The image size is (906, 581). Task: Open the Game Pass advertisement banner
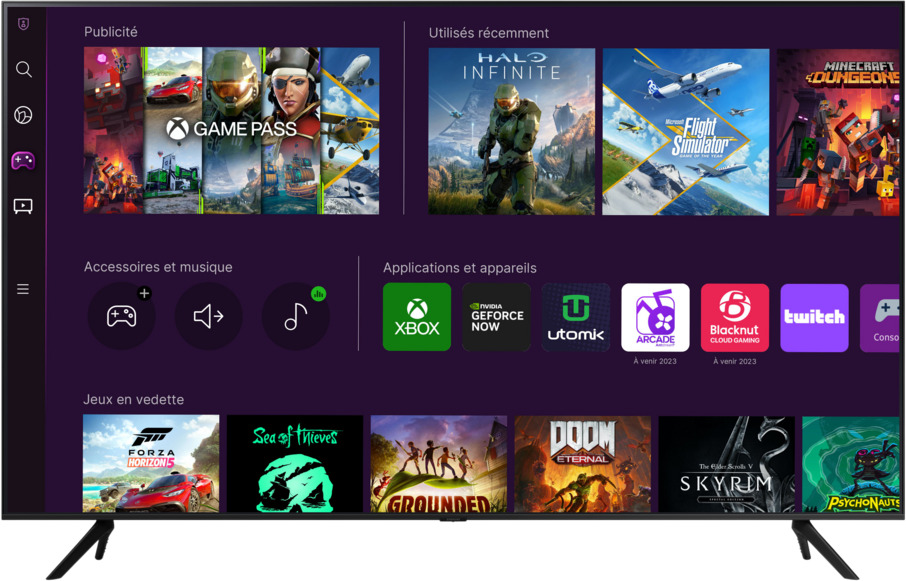[x=231, y=131]
